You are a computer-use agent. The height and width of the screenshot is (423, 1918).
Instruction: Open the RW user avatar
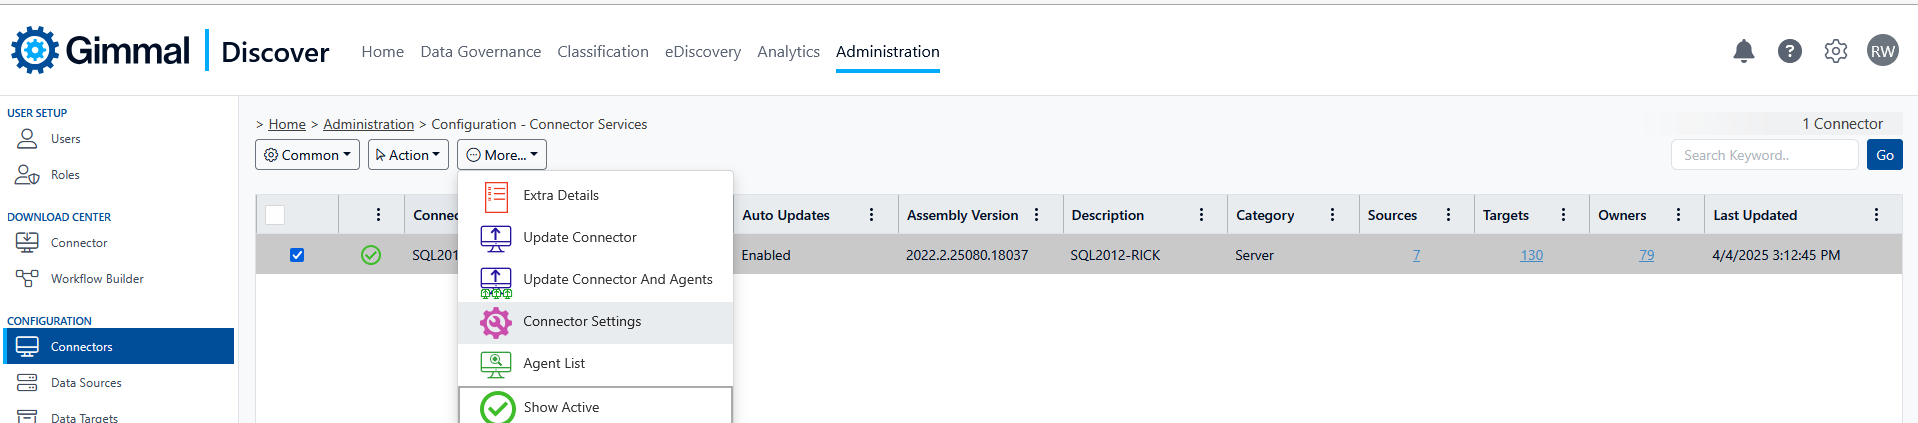click(x=1882, y=51)
